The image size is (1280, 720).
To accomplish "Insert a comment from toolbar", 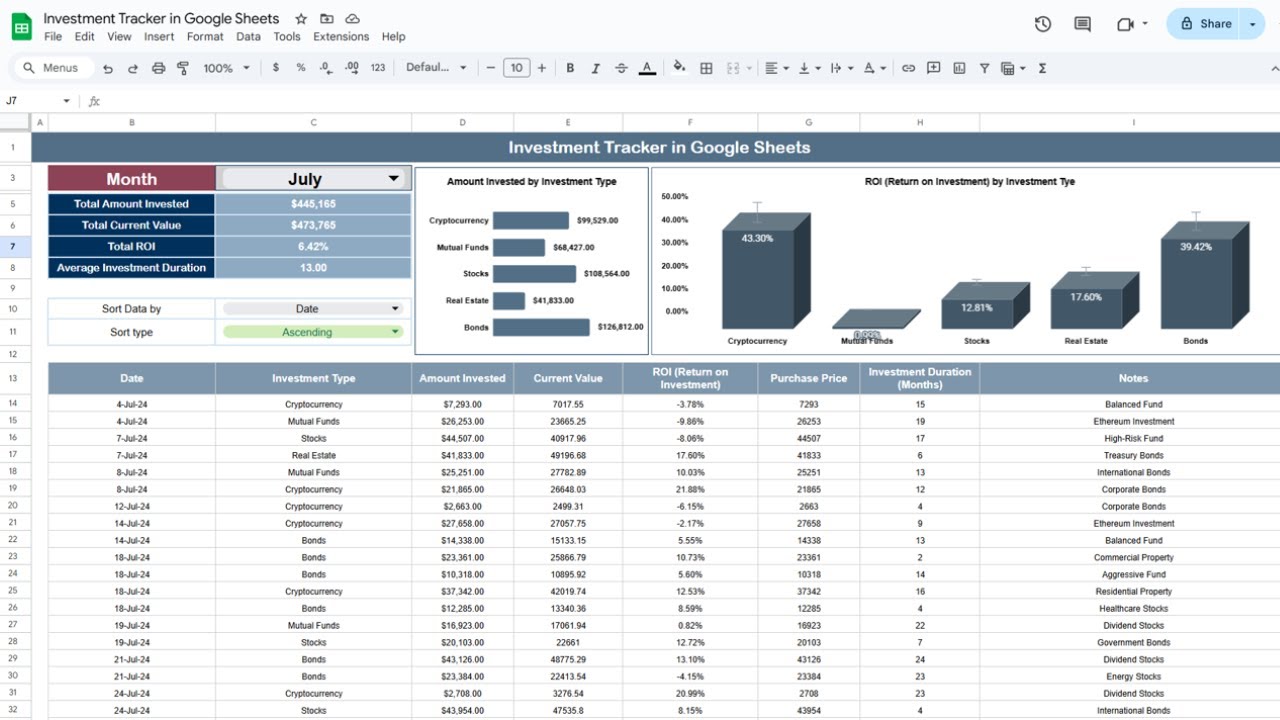I will click(934, 68).
